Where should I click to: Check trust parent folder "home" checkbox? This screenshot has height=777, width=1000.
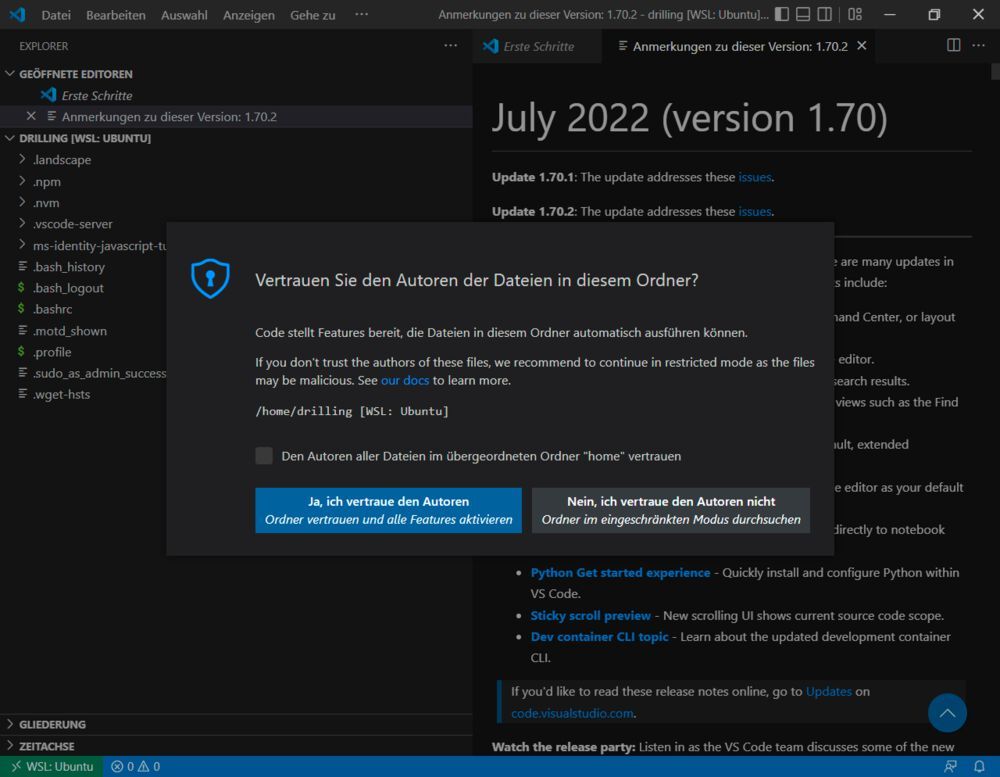(x=264, y=456)
